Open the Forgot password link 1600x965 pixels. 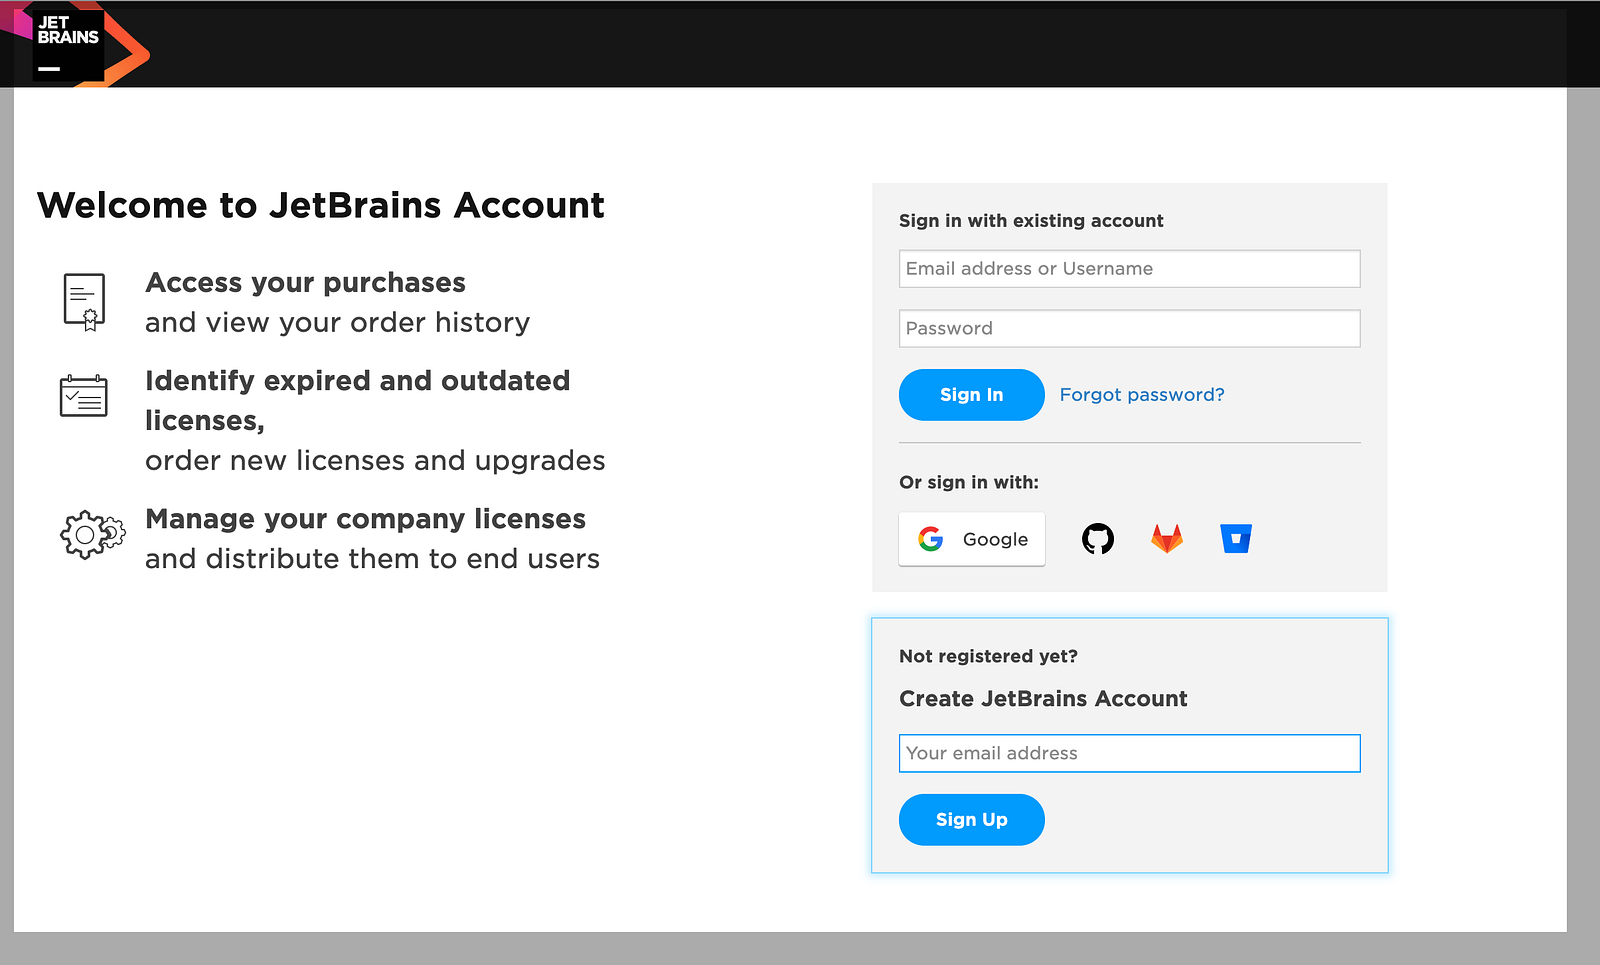coord(1142,395)
